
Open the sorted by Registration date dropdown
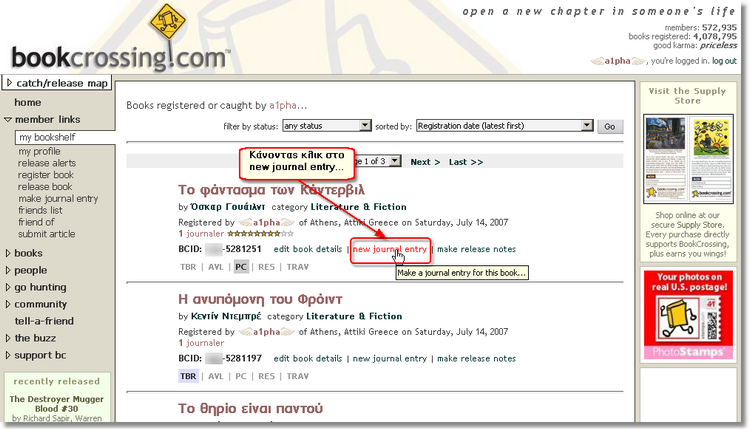pos(504,127)
